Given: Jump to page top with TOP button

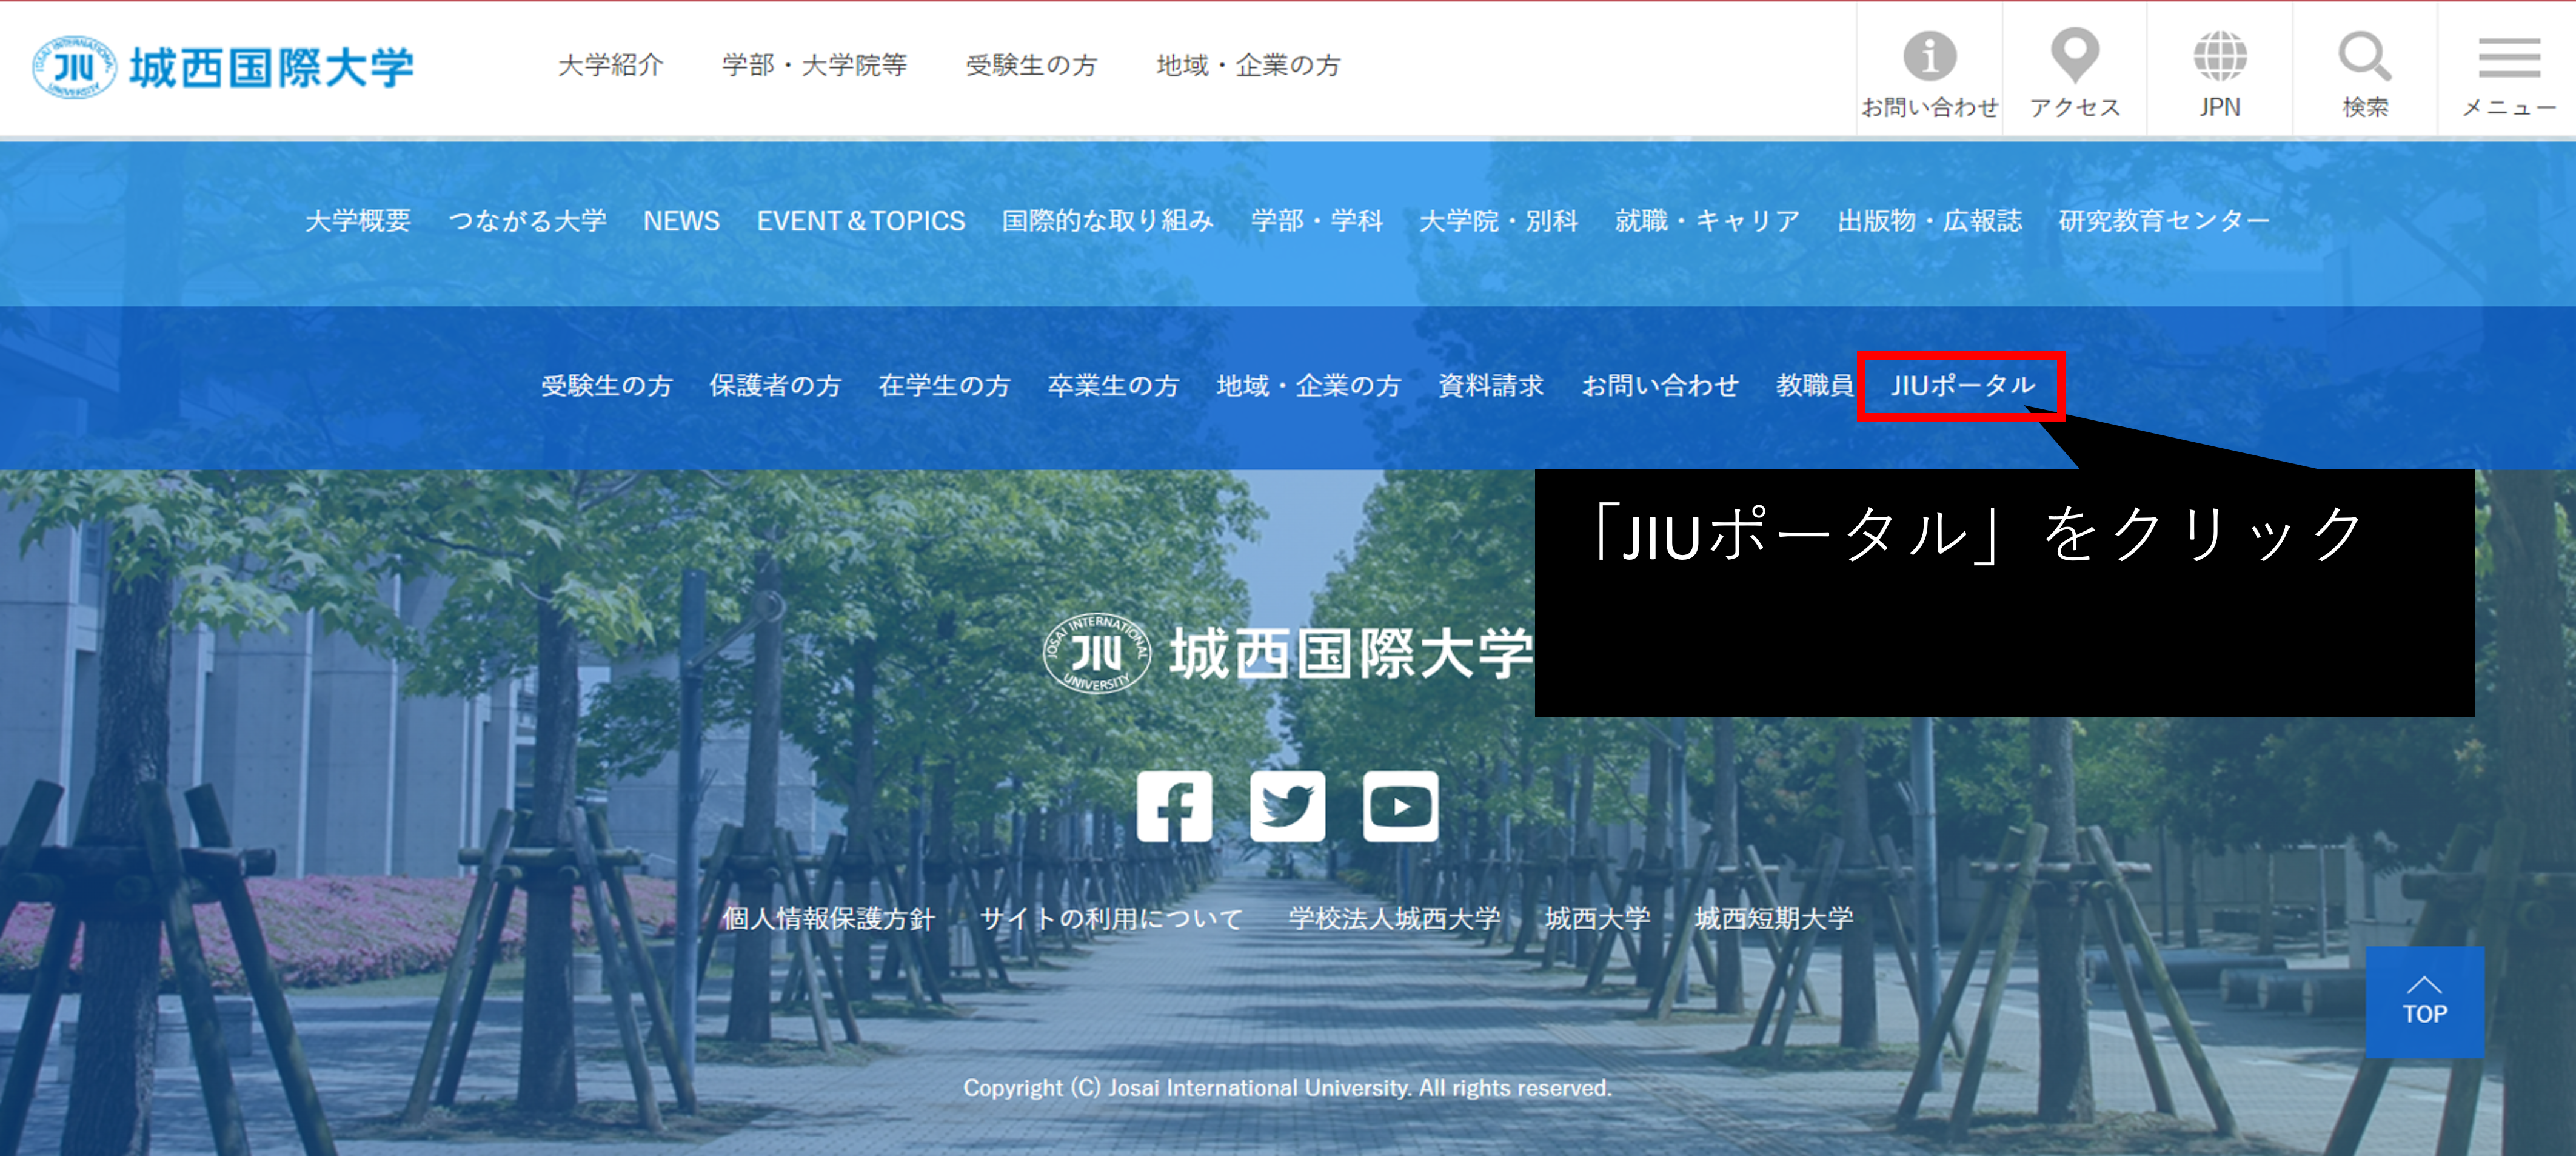Looking at the screenshot, I should tap(2425, 1002).
